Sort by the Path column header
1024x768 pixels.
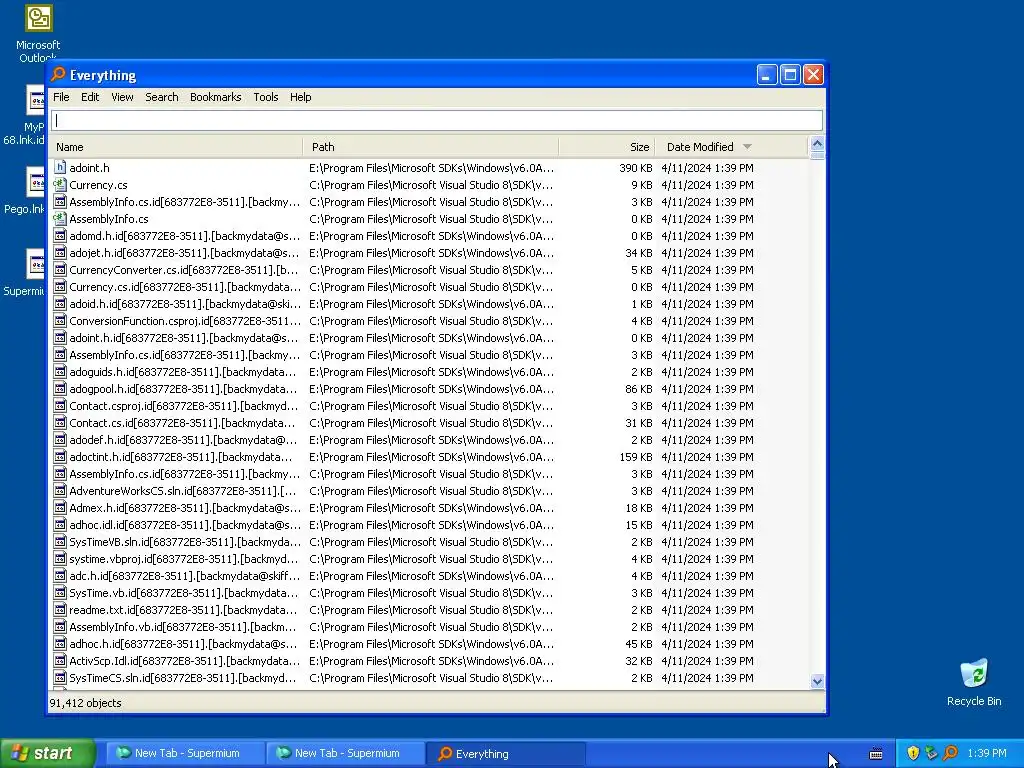click(x=431, y=147)
